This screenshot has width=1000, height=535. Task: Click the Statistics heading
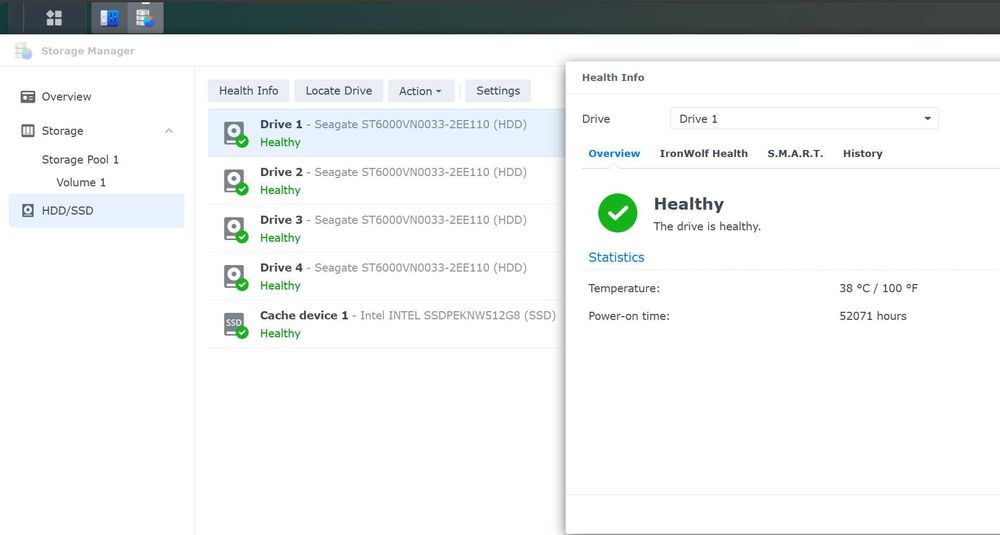pos(616,258)
